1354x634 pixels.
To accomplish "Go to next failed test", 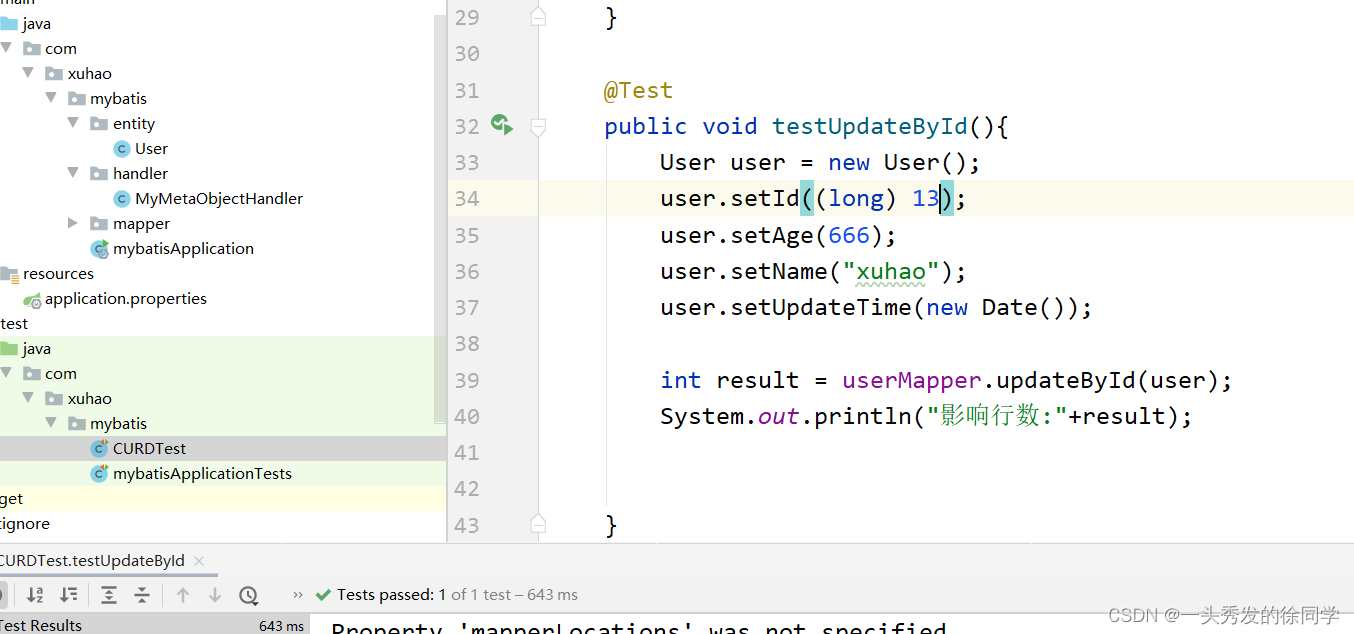I will tap(214, 595).
